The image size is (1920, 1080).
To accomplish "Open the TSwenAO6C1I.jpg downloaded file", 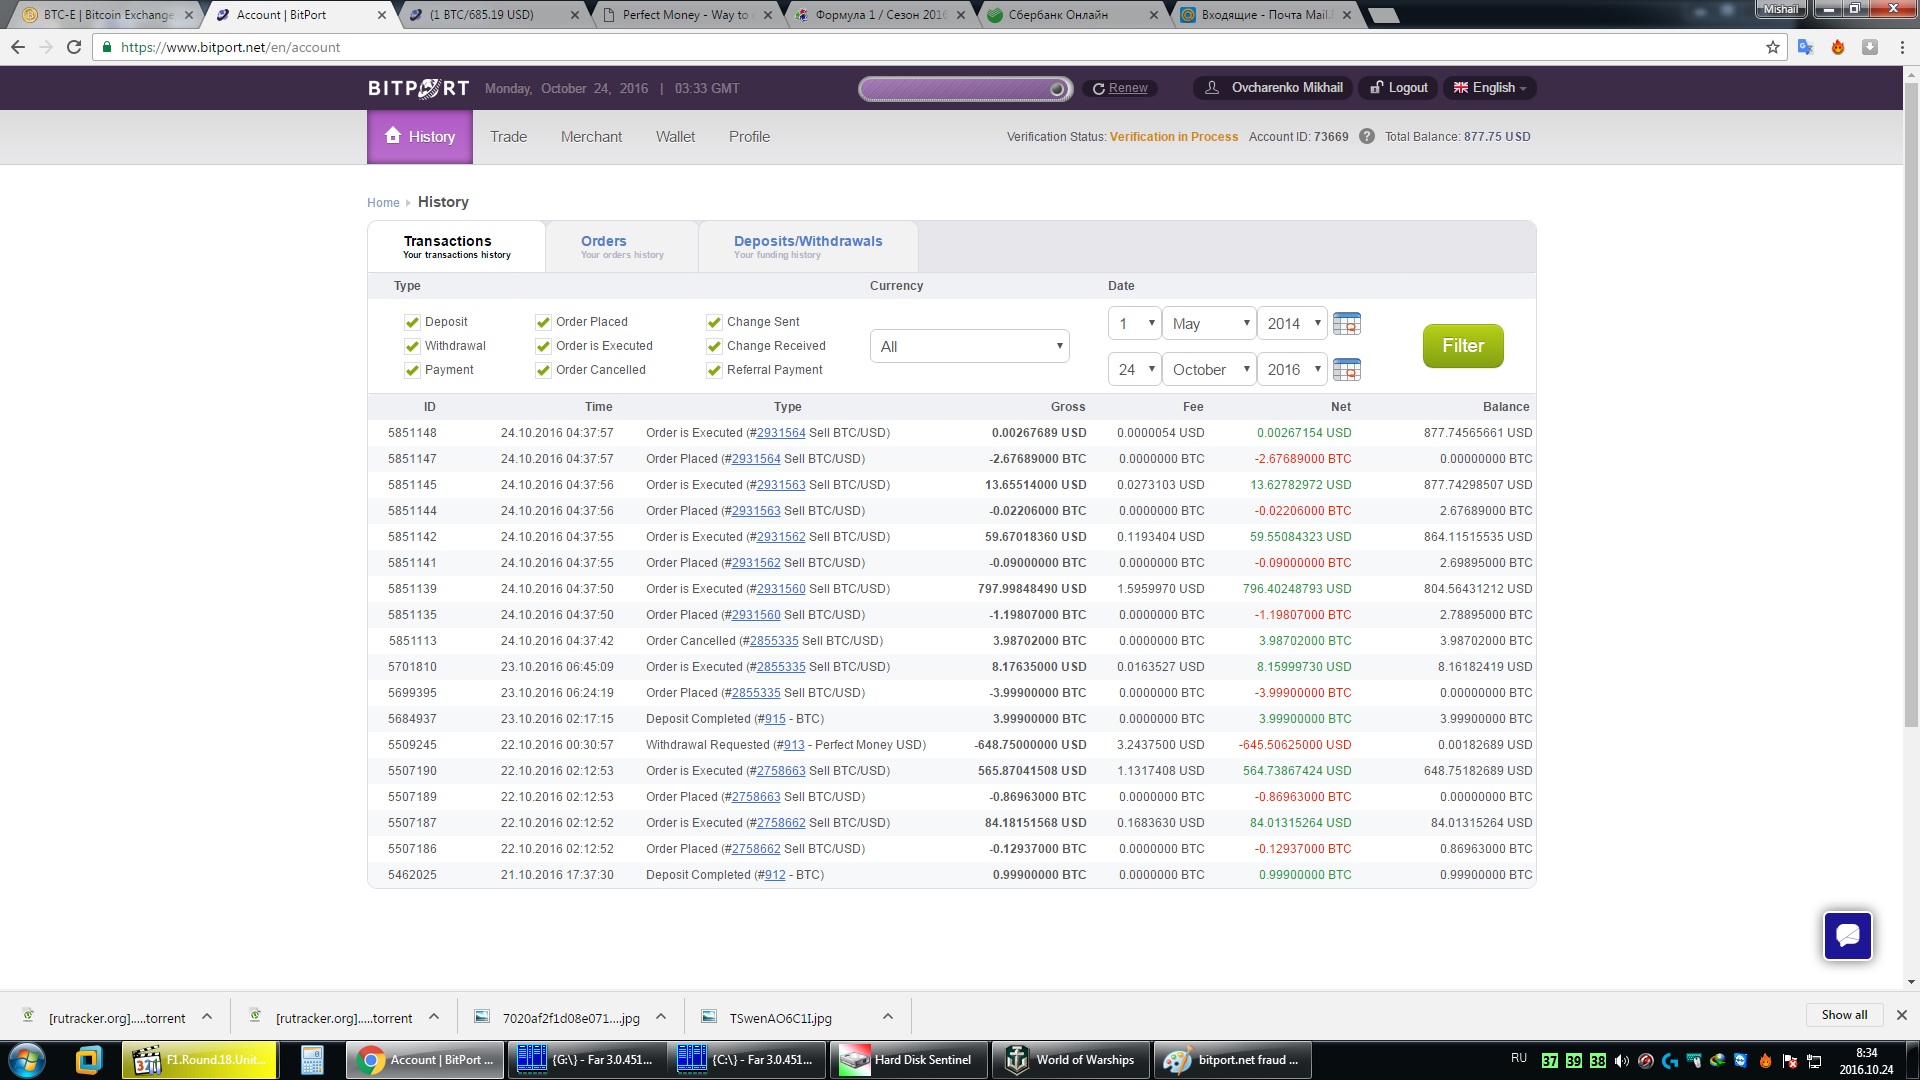I will pos(780,1018).
